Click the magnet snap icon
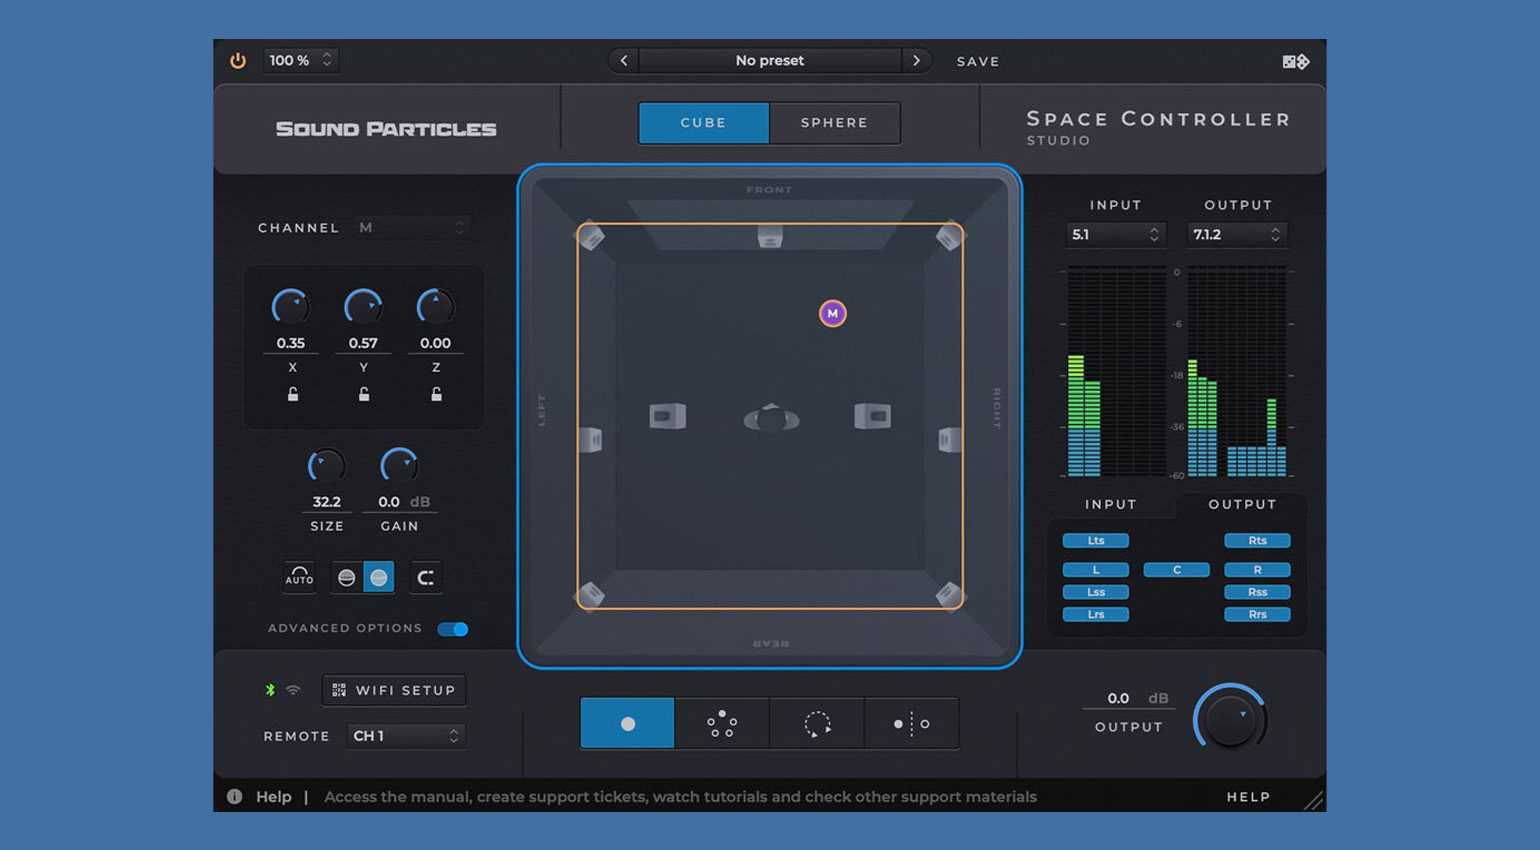The width and height of the screenshot is (1540, 850). [425, 577]
